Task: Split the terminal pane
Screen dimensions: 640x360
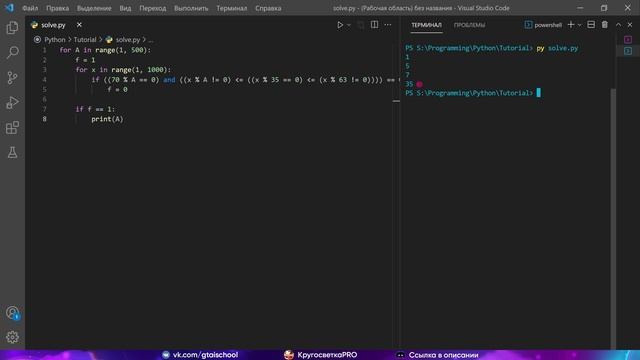Action: point(591,25)
